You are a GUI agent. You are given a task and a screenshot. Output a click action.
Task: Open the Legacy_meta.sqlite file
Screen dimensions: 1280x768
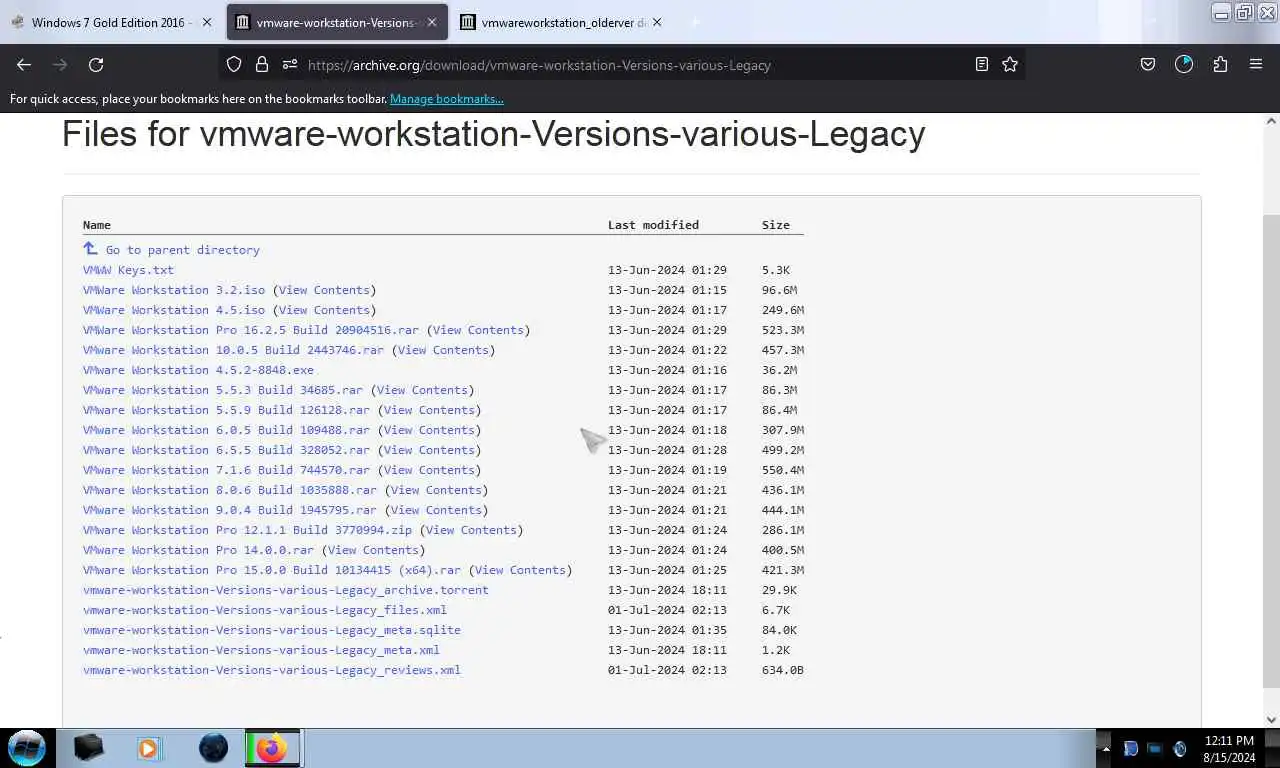click(x=272, y=630)
